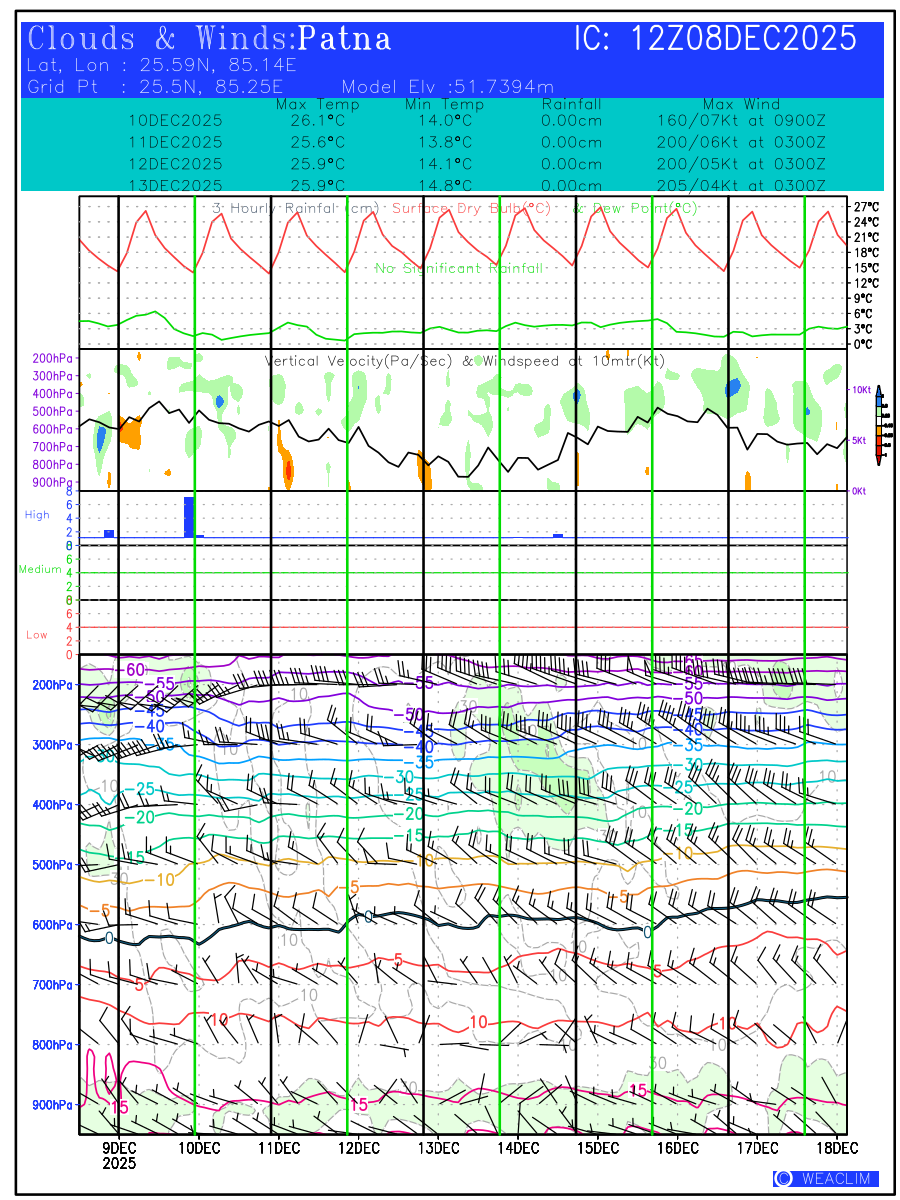Click the No Significant Rainfall text
The width and height of the screenshot is (900, 1200).
coord(459,268)
